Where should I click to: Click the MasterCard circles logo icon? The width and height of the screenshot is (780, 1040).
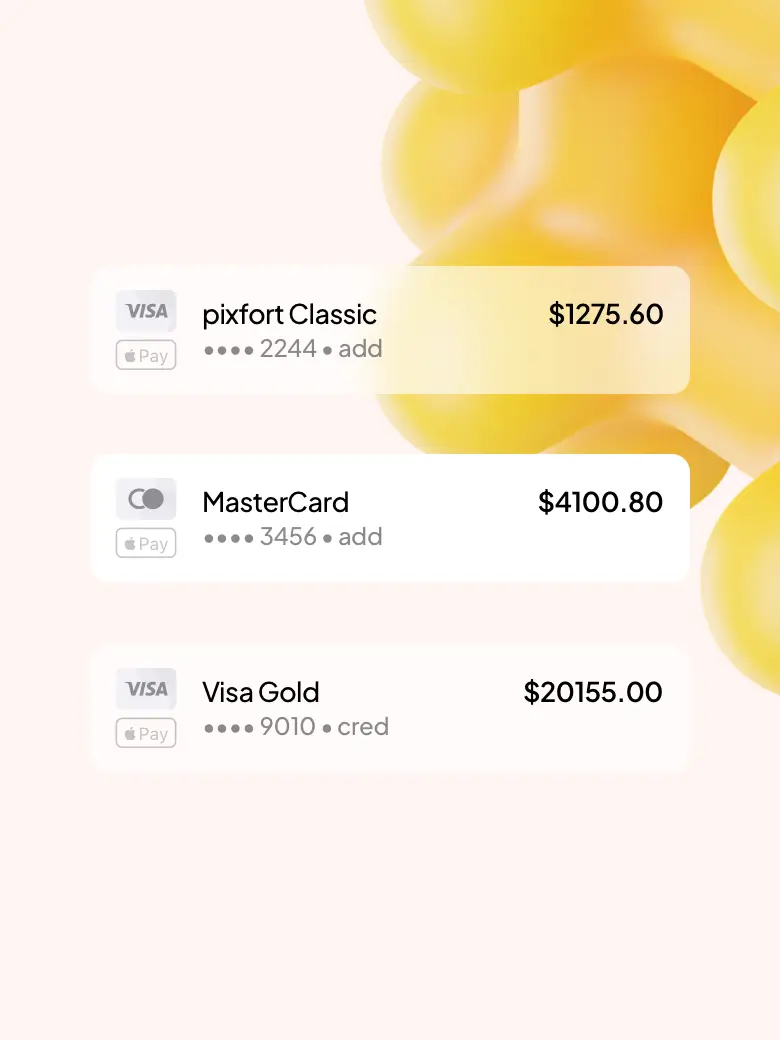coord(146,499)
